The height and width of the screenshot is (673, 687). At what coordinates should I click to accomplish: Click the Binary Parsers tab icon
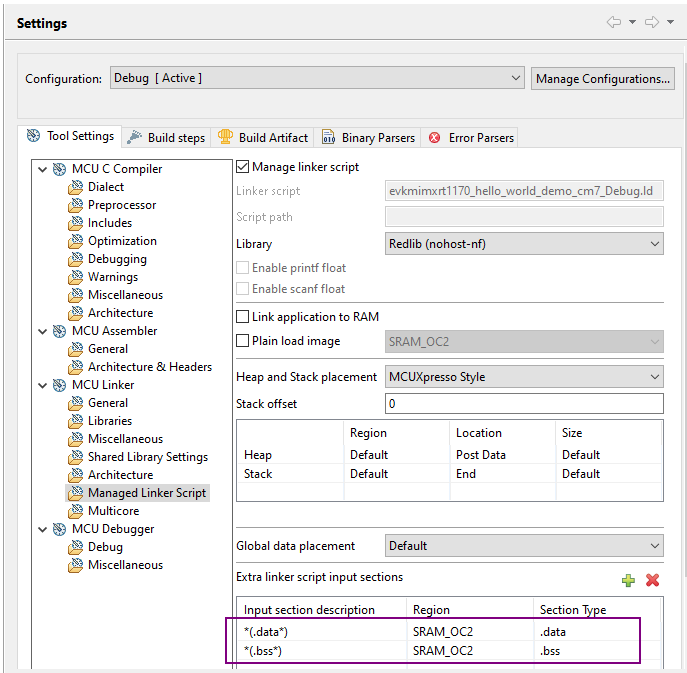(x=329, y=137)
